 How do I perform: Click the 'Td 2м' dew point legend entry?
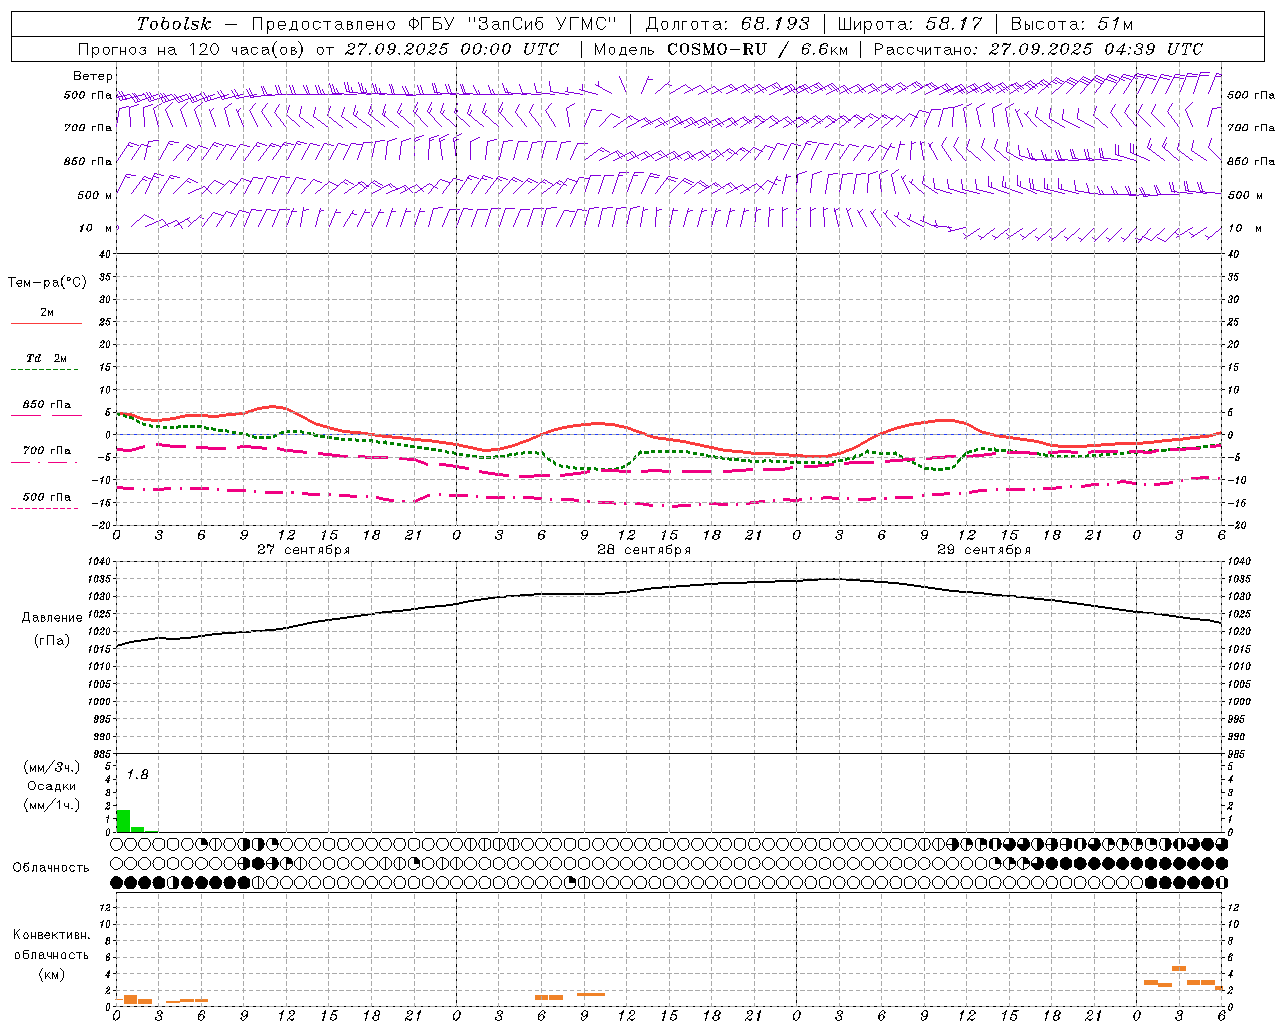(46, 358)
